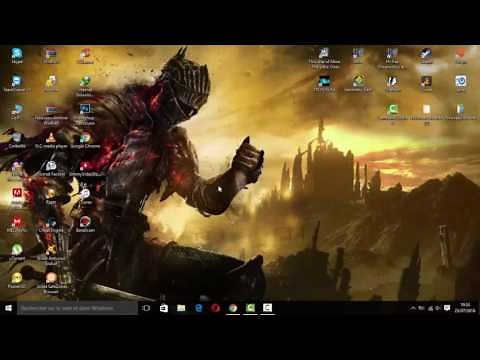Open the Windows Start menu
The image size is (480, 360).
9,308
